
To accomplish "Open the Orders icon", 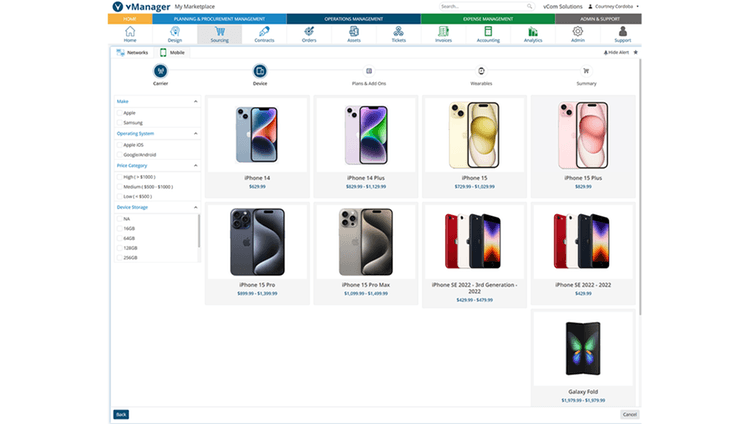I will pyautogui.click(x=309, y=32).
